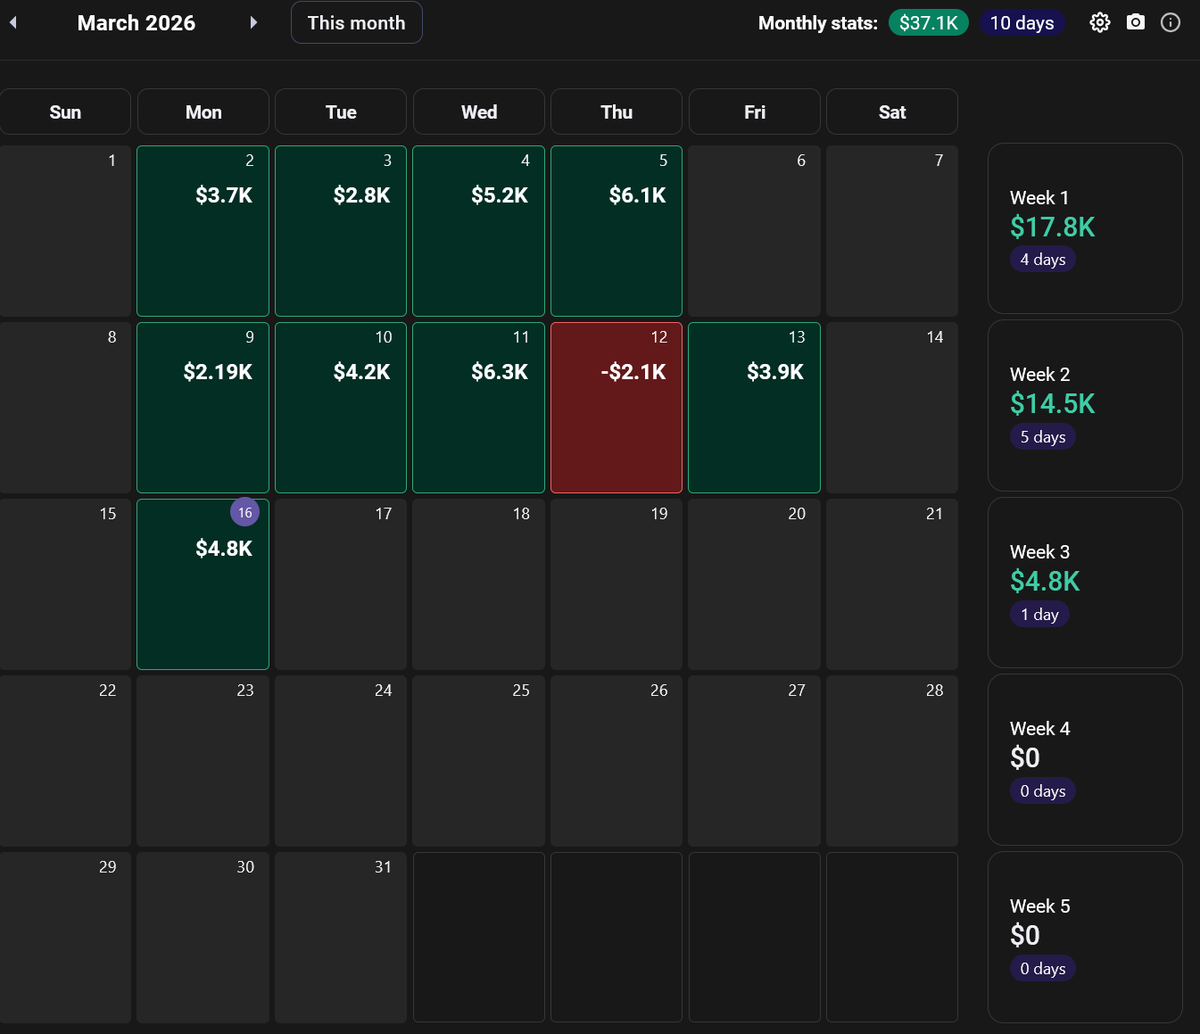Click the highlighted 16 date badge

click(x=245, y=513)
